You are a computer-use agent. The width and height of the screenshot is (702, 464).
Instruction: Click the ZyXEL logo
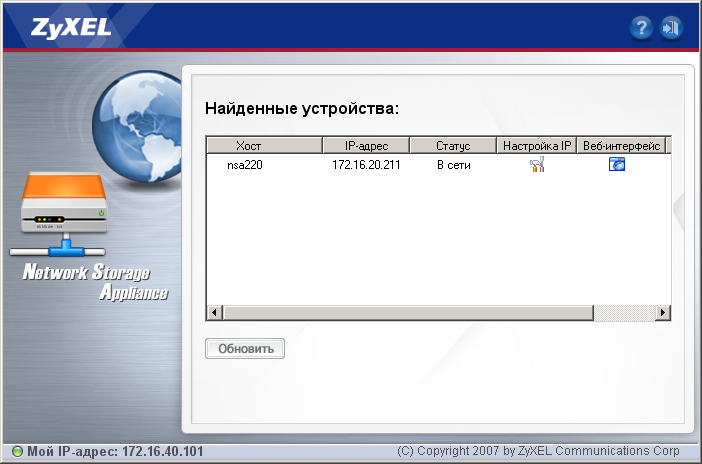(x=71, y=28)
